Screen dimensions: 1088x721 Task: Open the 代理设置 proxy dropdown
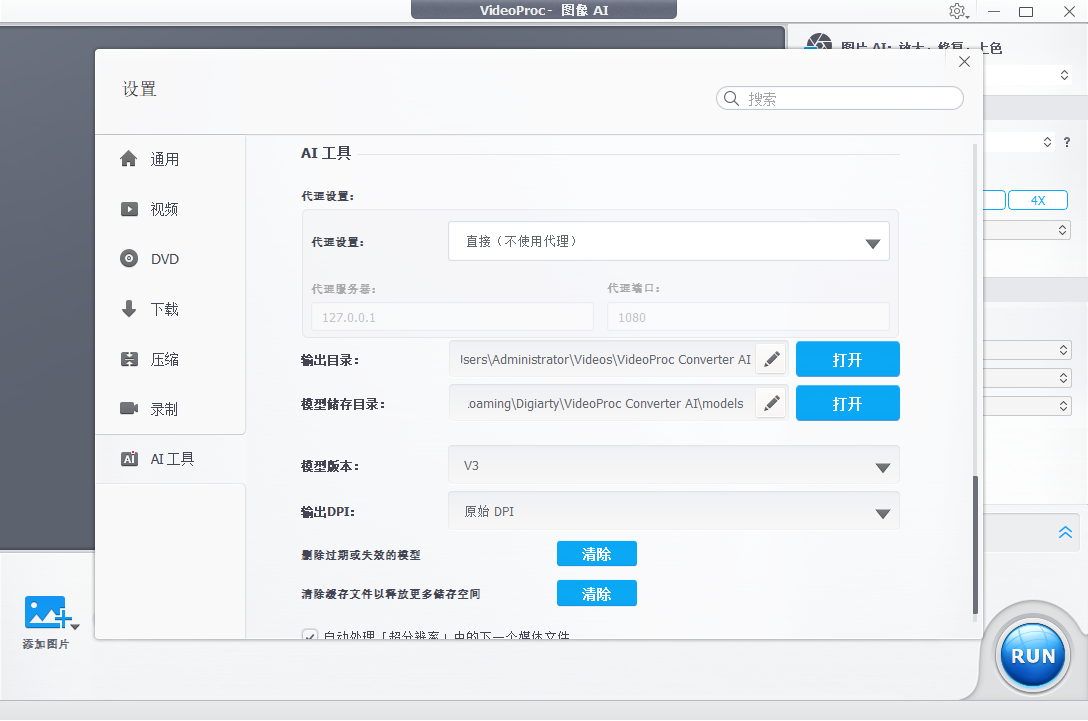[x=668, y=240]
